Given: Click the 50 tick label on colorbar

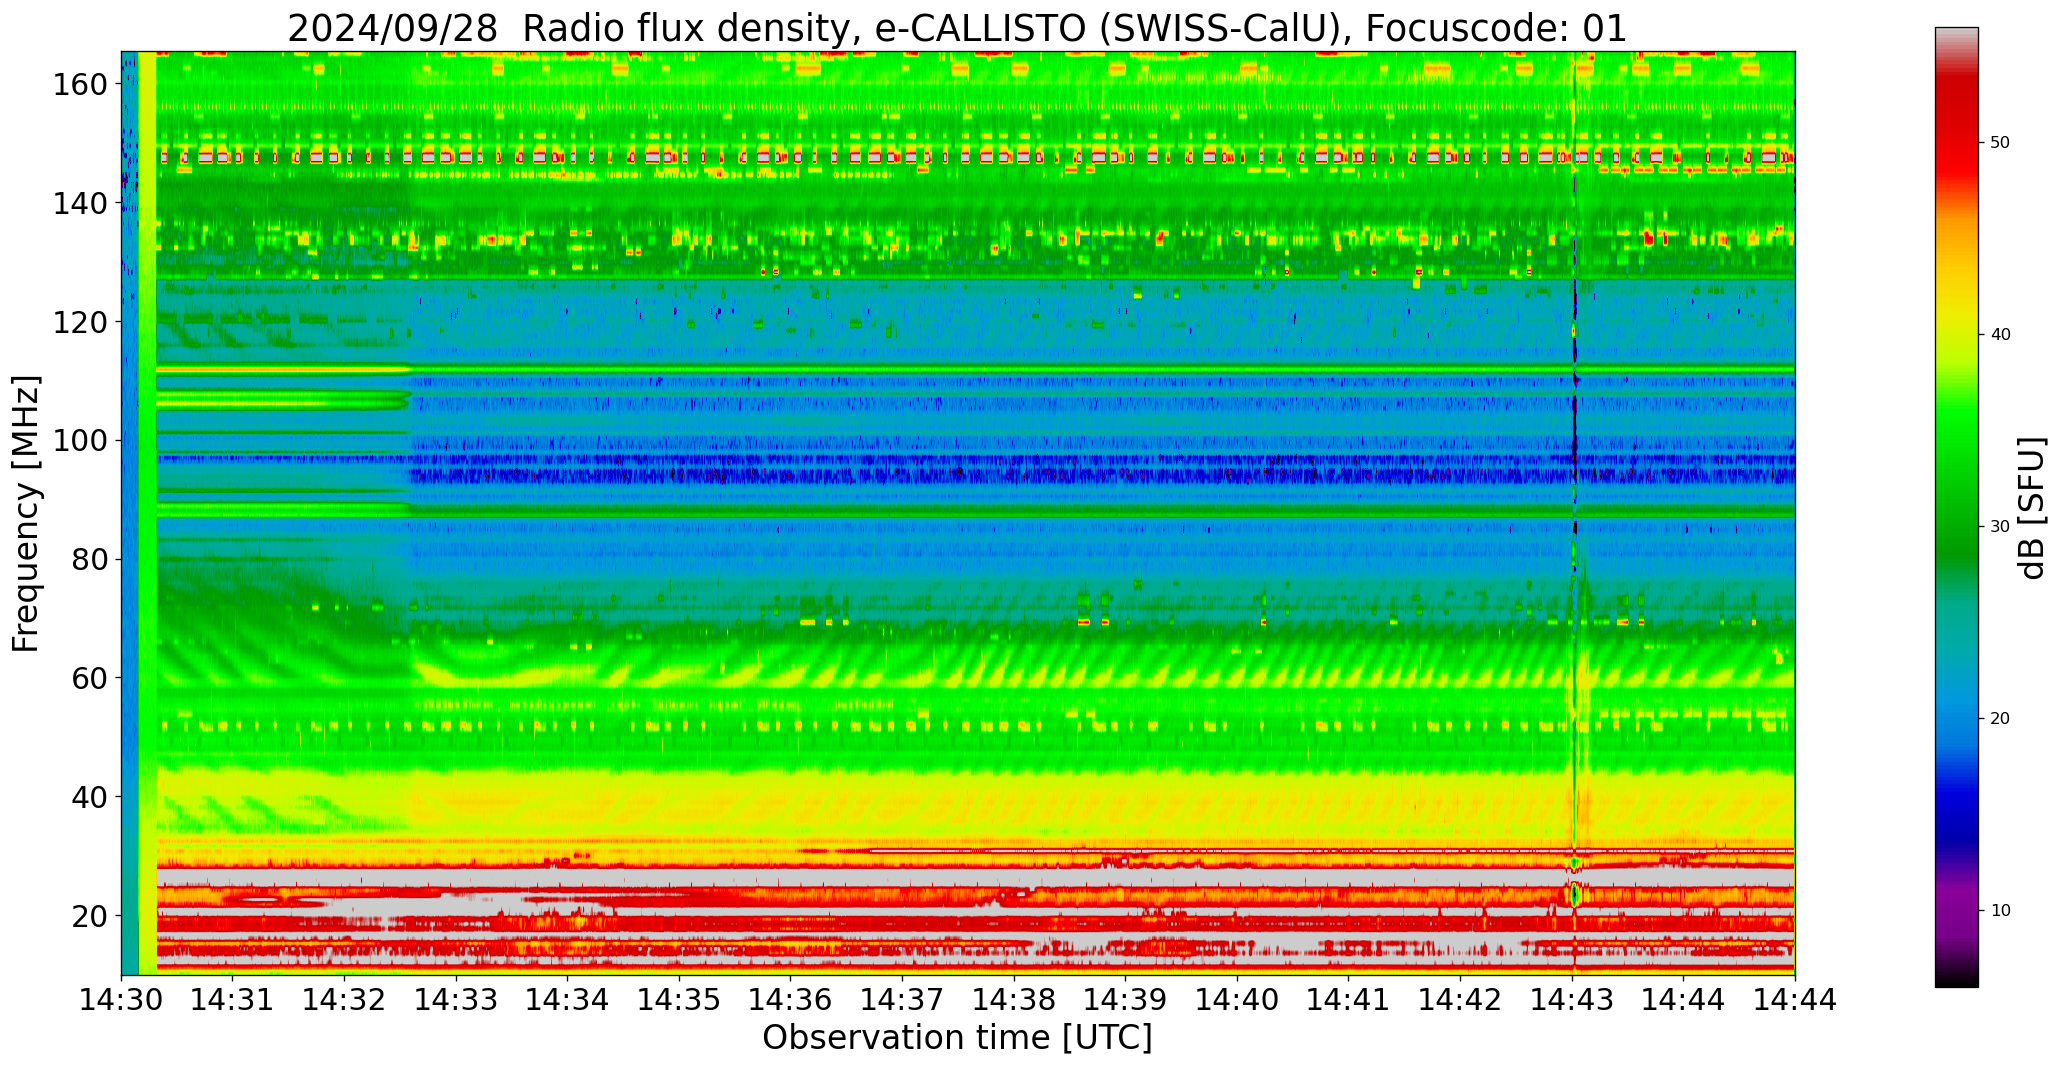Looking at the screenshot, I should [2000, 143].
